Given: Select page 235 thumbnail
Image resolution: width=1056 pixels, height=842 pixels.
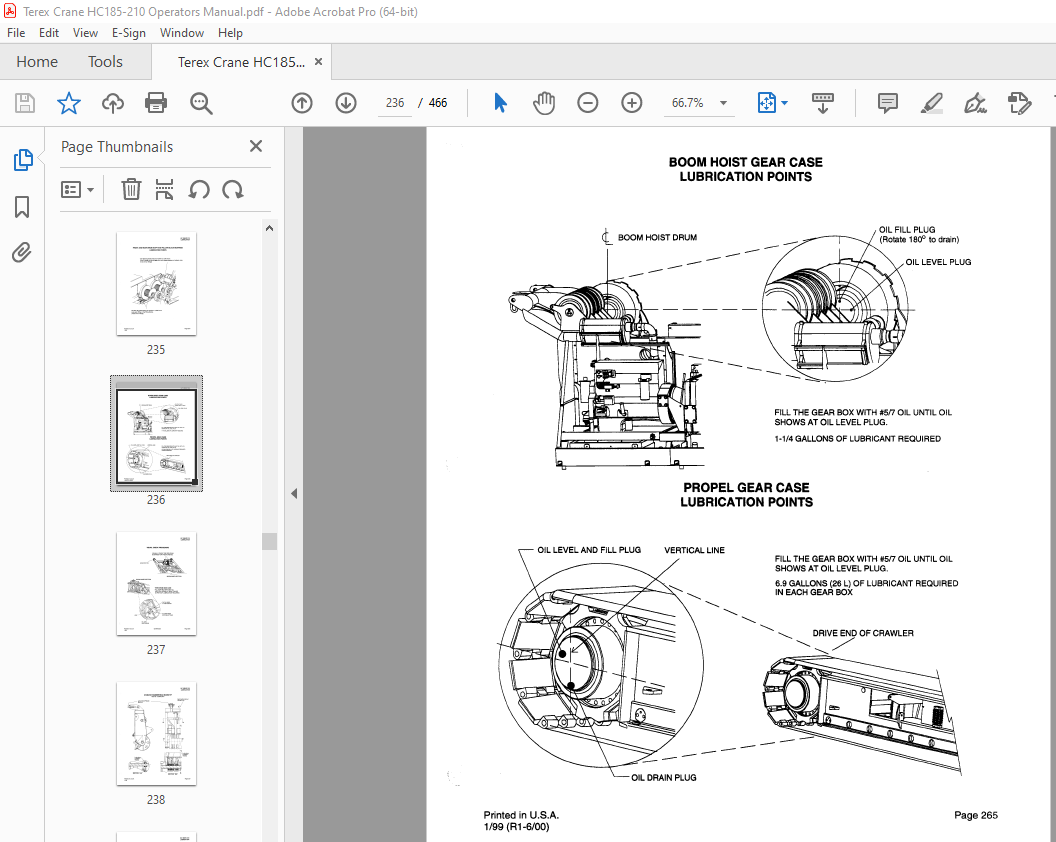Looking at the screenshot, I should tap(156, 284).
